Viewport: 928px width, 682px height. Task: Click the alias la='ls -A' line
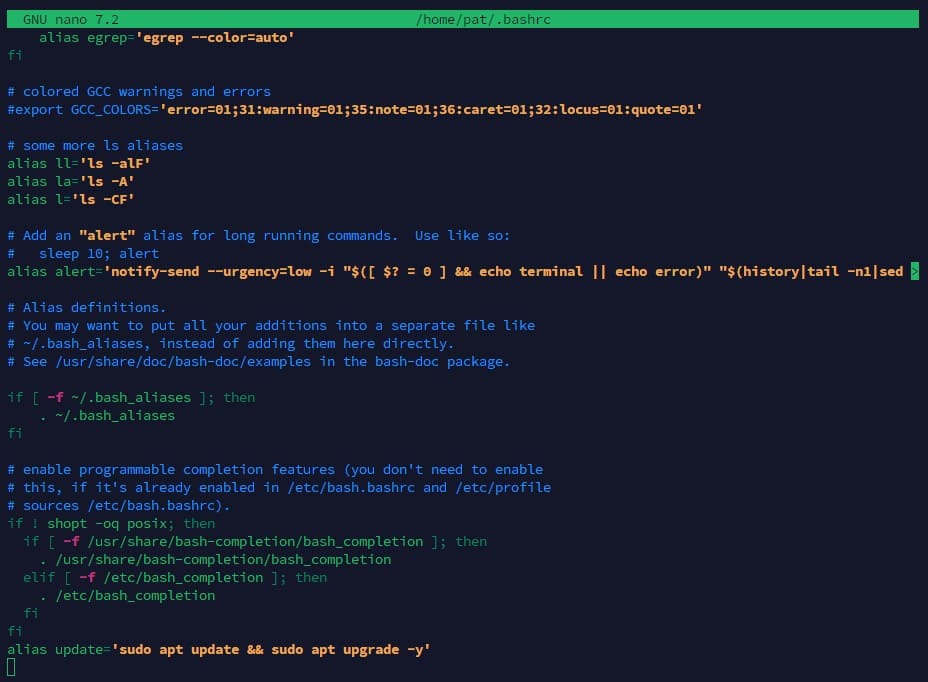click(72, 181)
